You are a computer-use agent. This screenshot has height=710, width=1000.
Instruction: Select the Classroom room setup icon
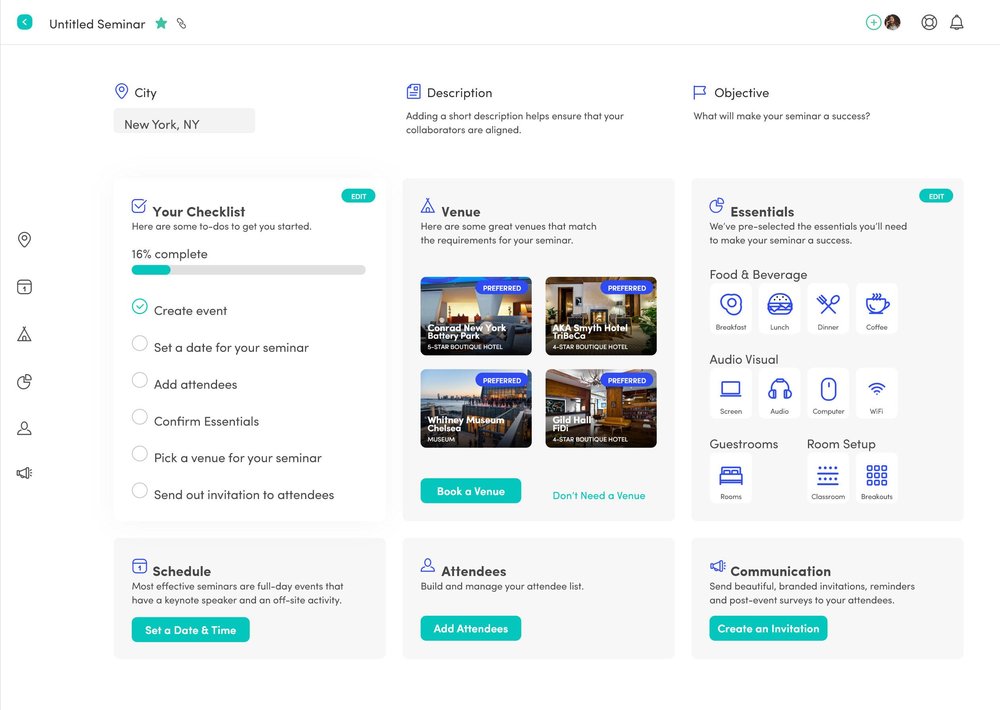828,478
